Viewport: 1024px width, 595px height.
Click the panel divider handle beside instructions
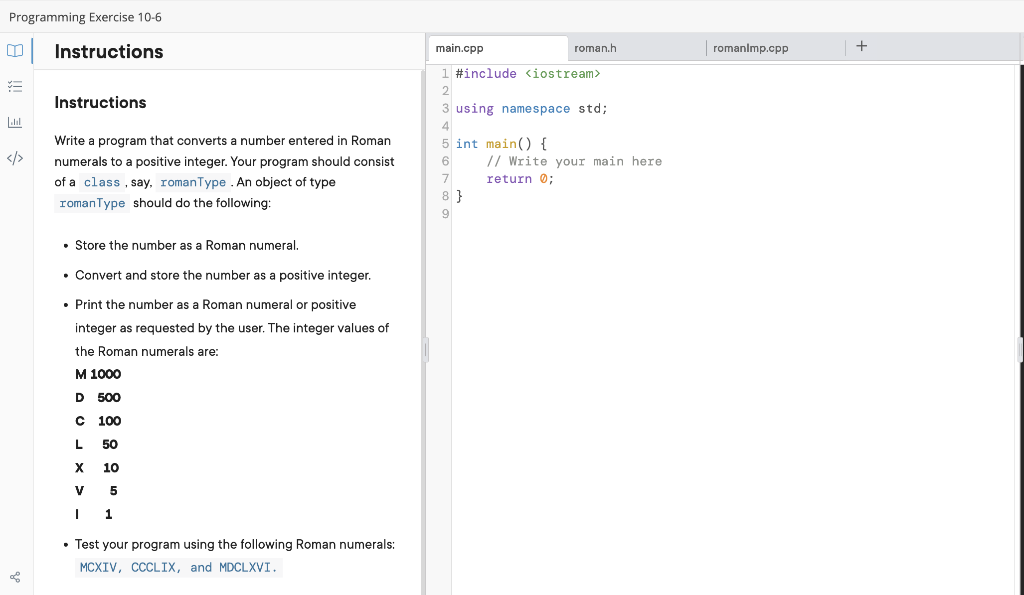(426, 349)
